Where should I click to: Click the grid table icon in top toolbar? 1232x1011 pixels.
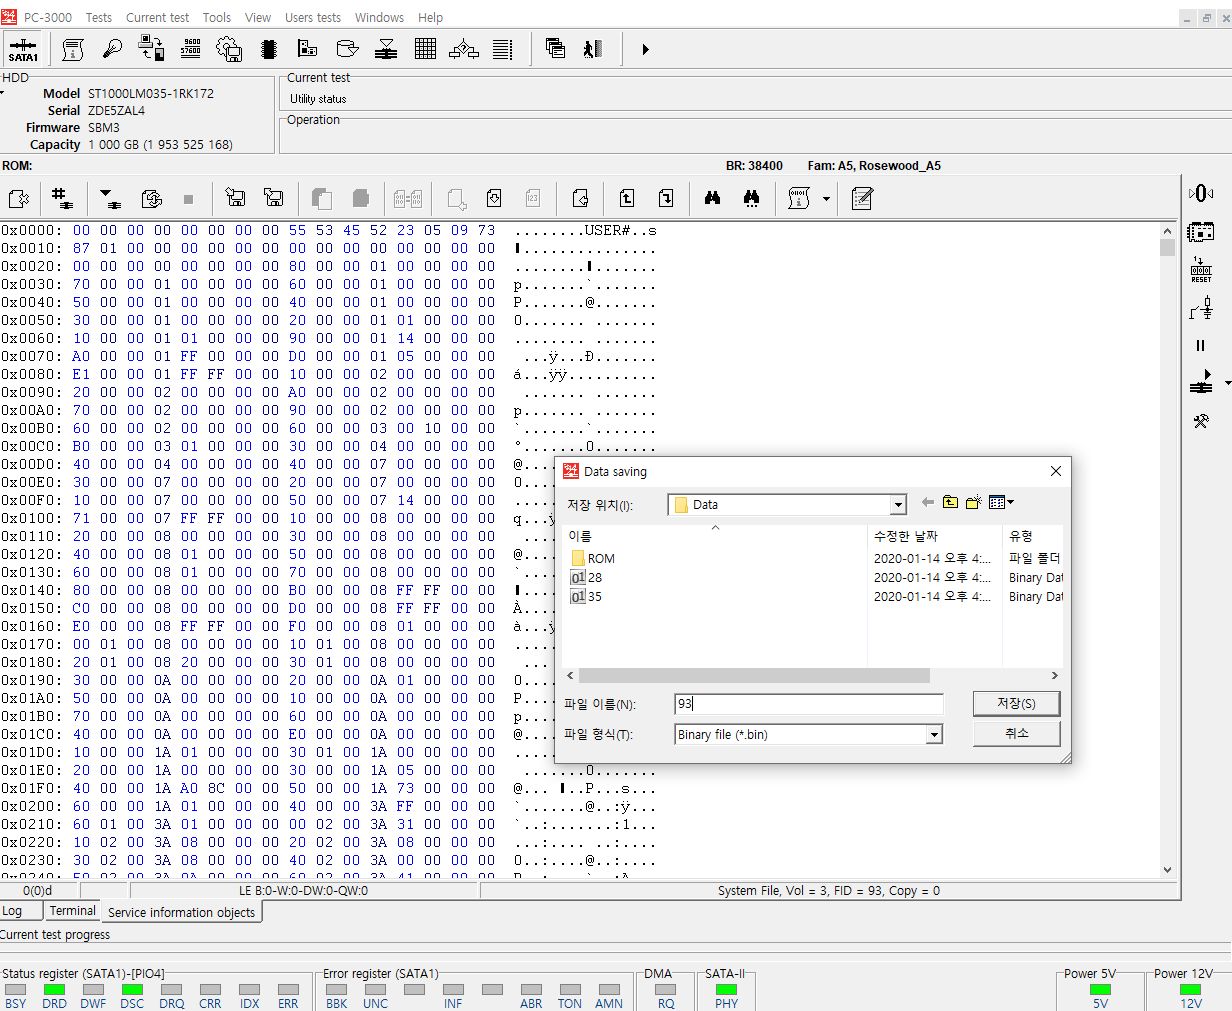tap(425, 49)
